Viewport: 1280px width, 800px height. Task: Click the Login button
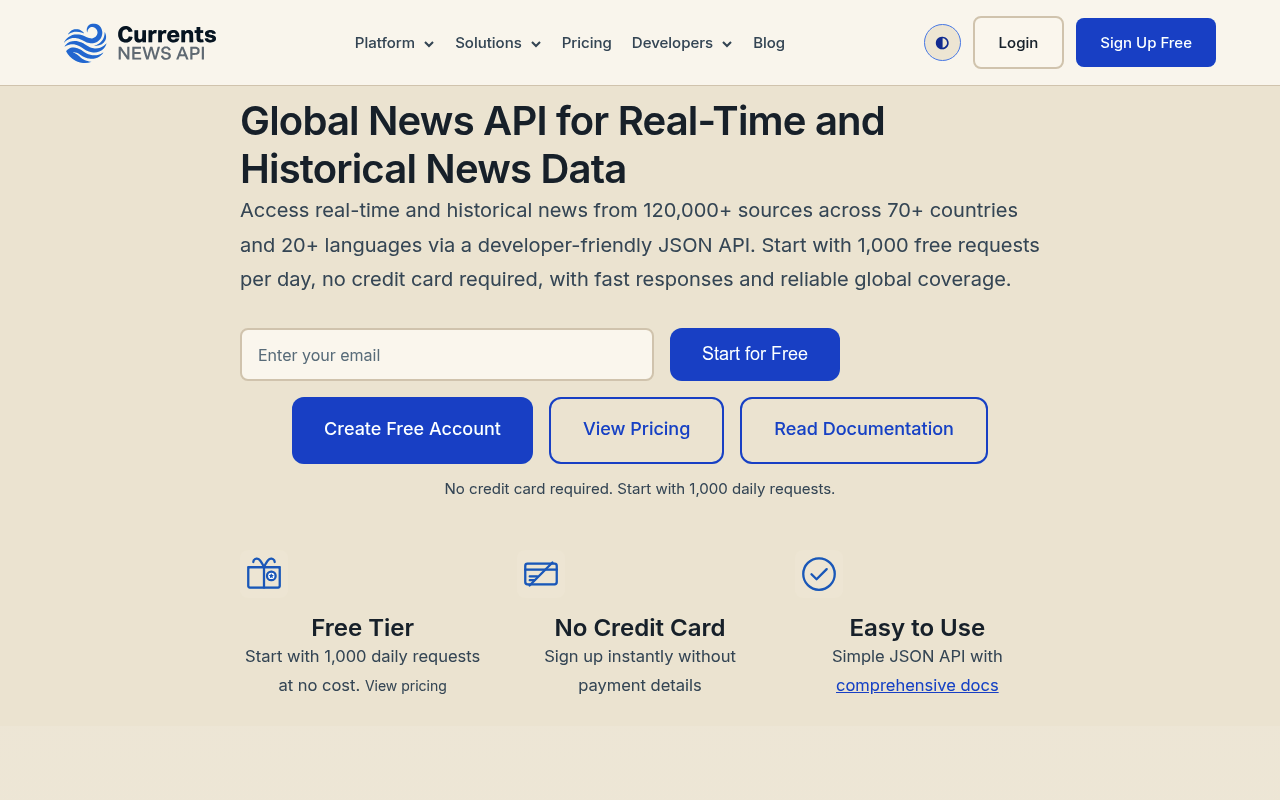tap(1018, 43)
